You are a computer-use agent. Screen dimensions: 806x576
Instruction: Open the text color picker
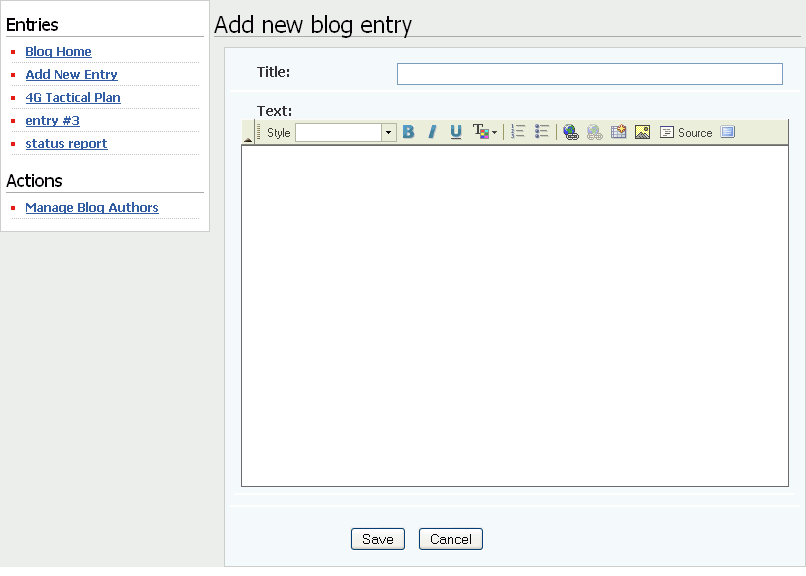point(481,131)
